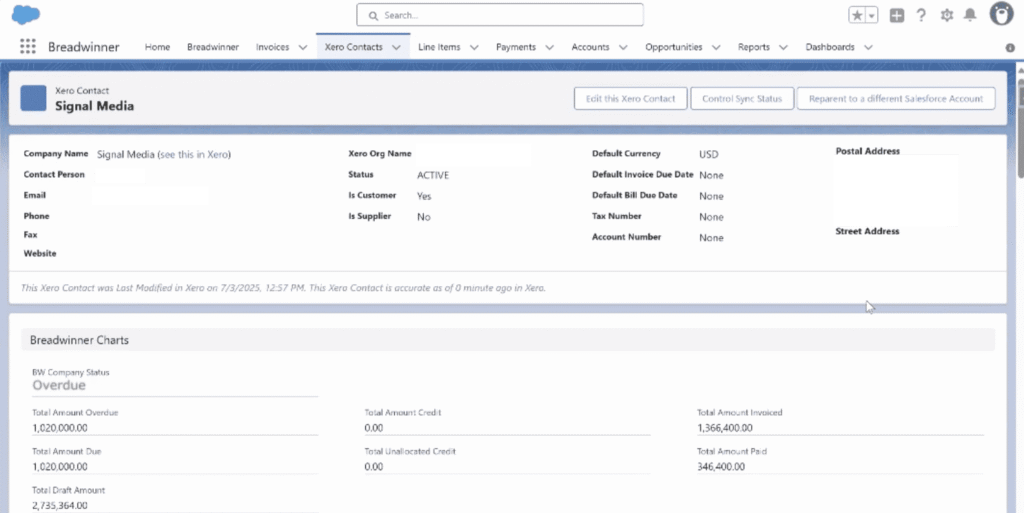Click Total Amount Paid value 346,400.00
Screen dimensions: 1024x513
(x=721, y=467)
